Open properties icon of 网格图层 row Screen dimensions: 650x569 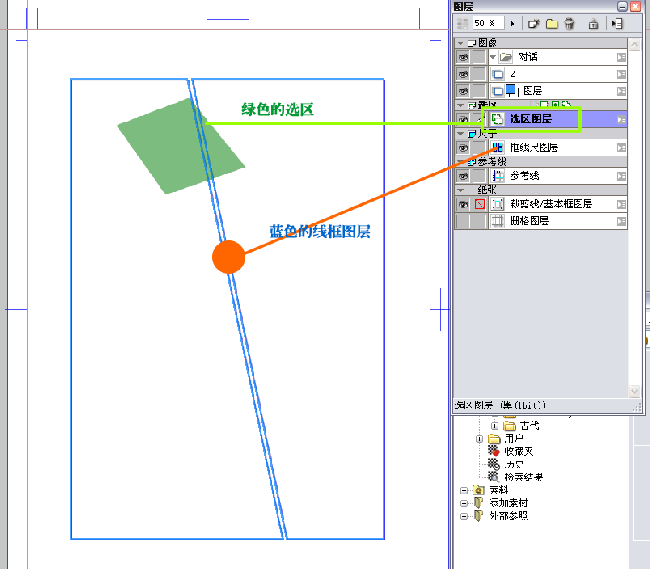(621, 221)
